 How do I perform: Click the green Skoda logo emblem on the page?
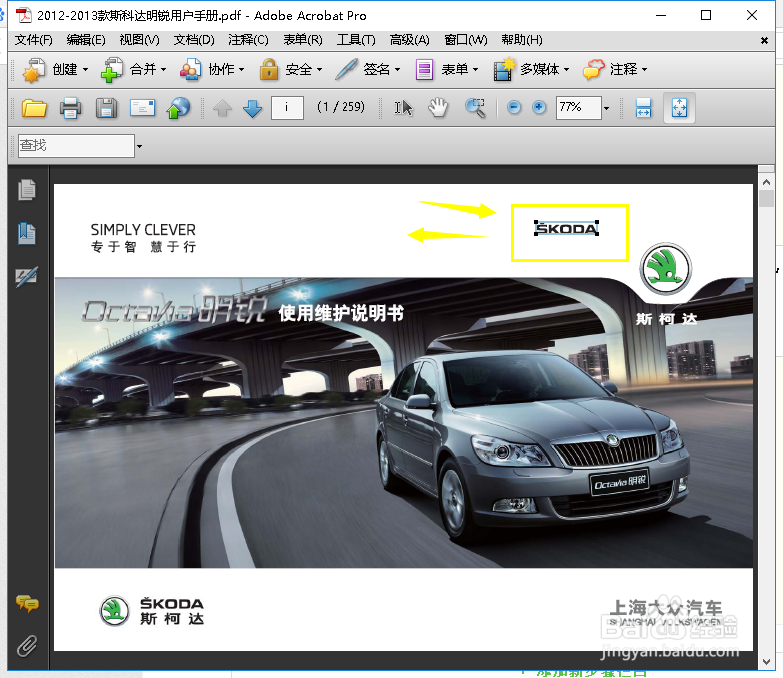[x=665, y=269]
